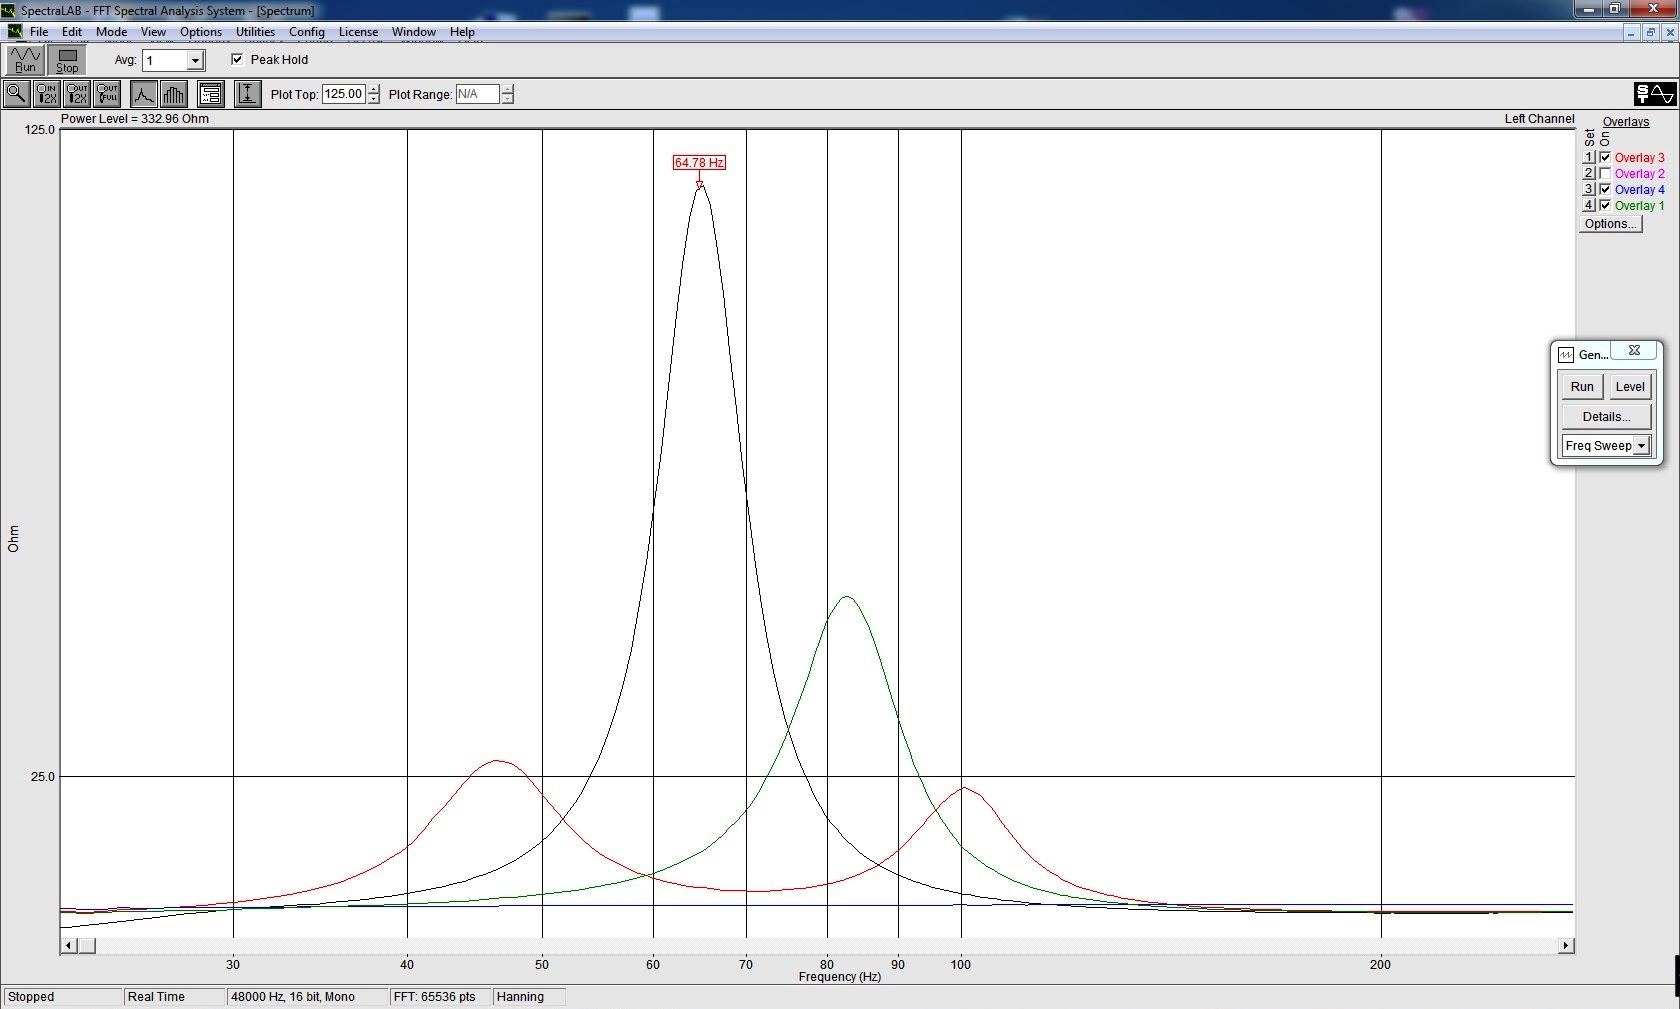Open Details in the Gen window
The image size is (1680, 1009).
[1606, 417]
